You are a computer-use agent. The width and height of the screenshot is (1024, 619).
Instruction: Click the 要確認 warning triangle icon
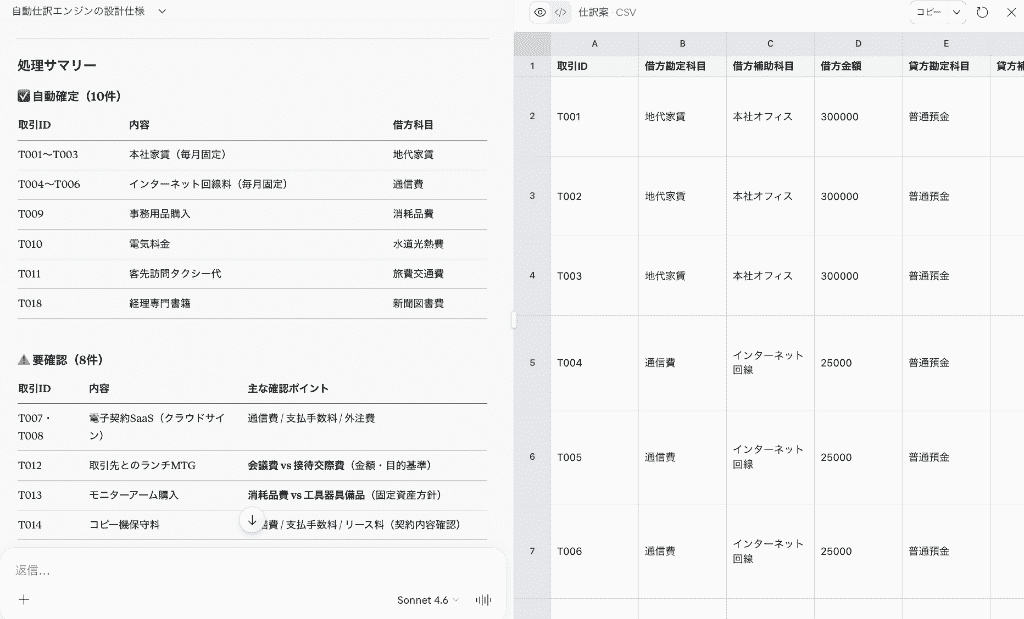(24, 360)
